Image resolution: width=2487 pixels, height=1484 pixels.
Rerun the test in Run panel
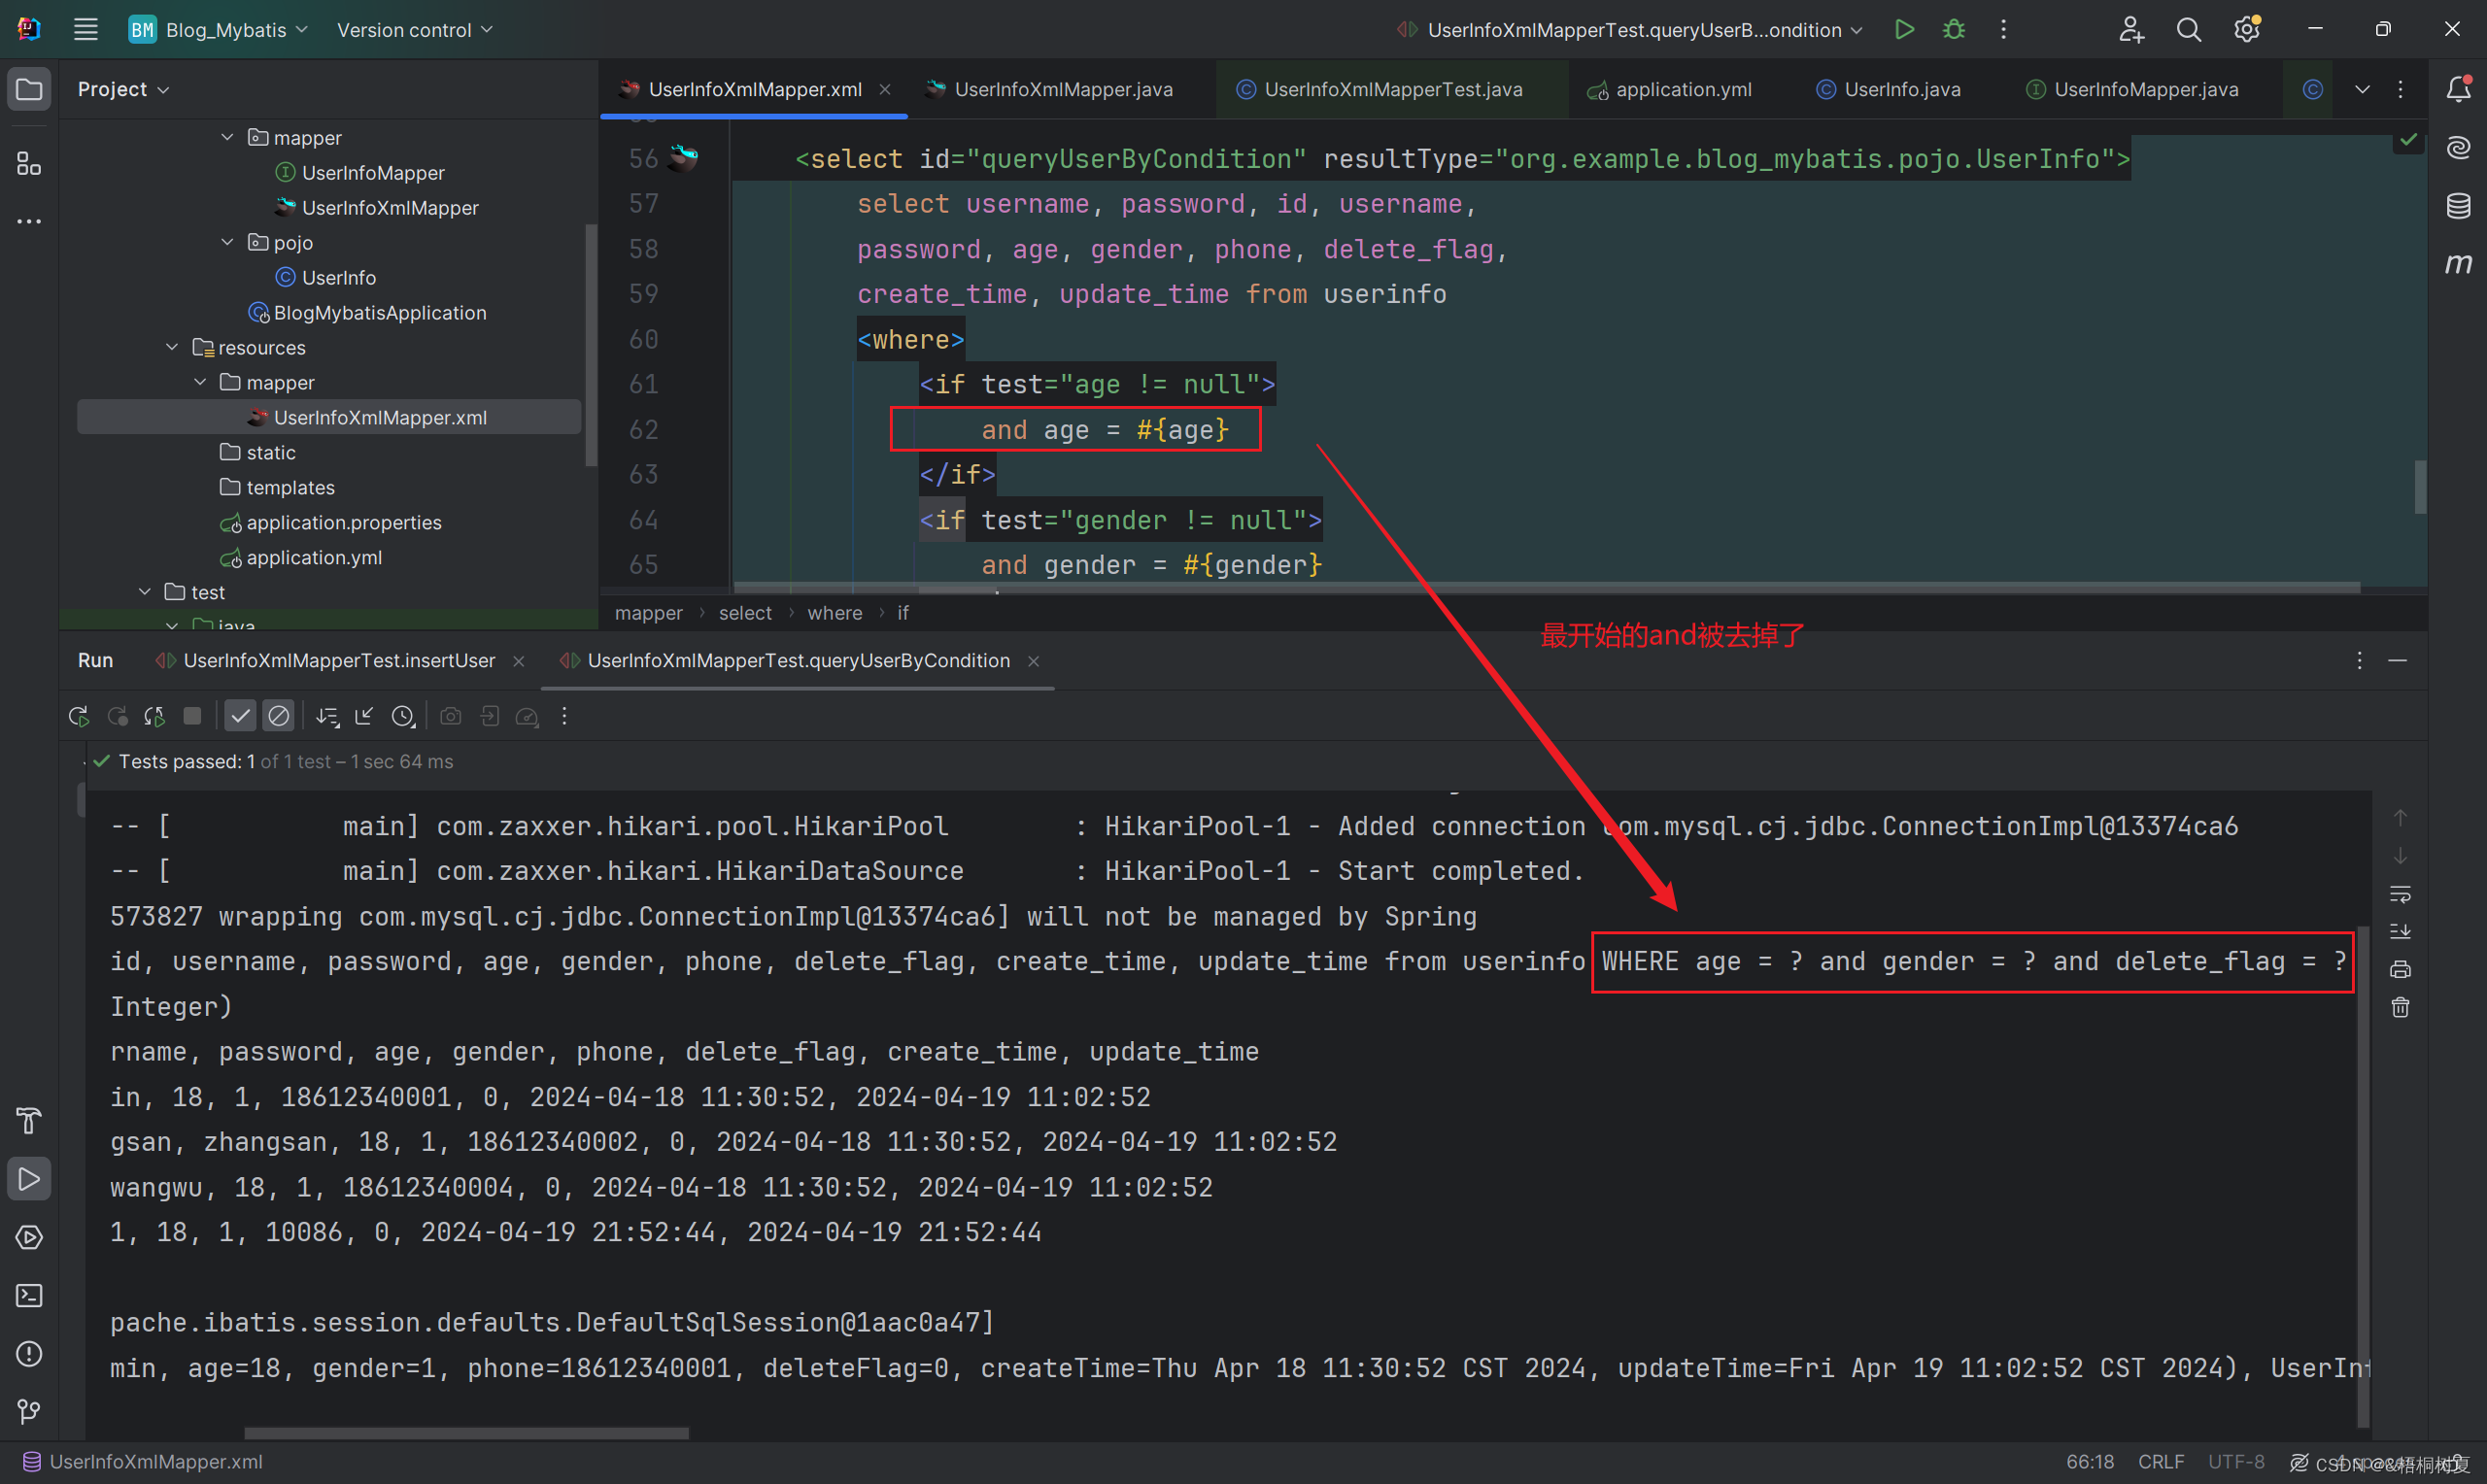click(78, 716)
